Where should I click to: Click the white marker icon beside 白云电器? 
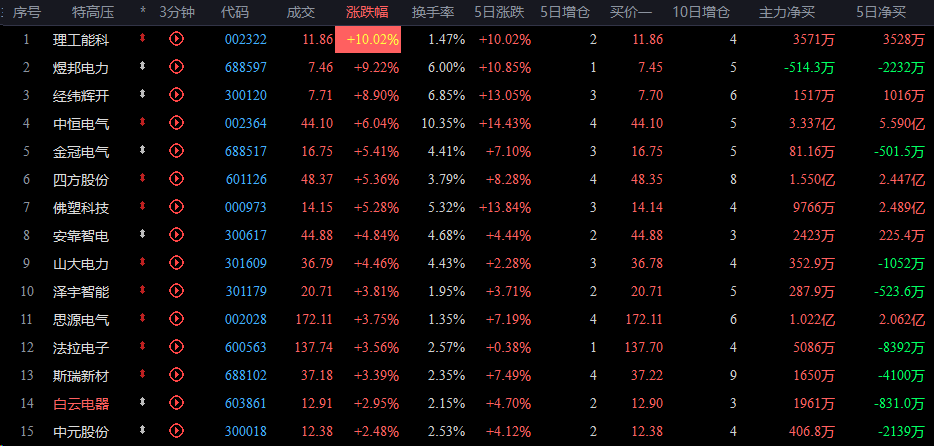[x=142, y=402]
